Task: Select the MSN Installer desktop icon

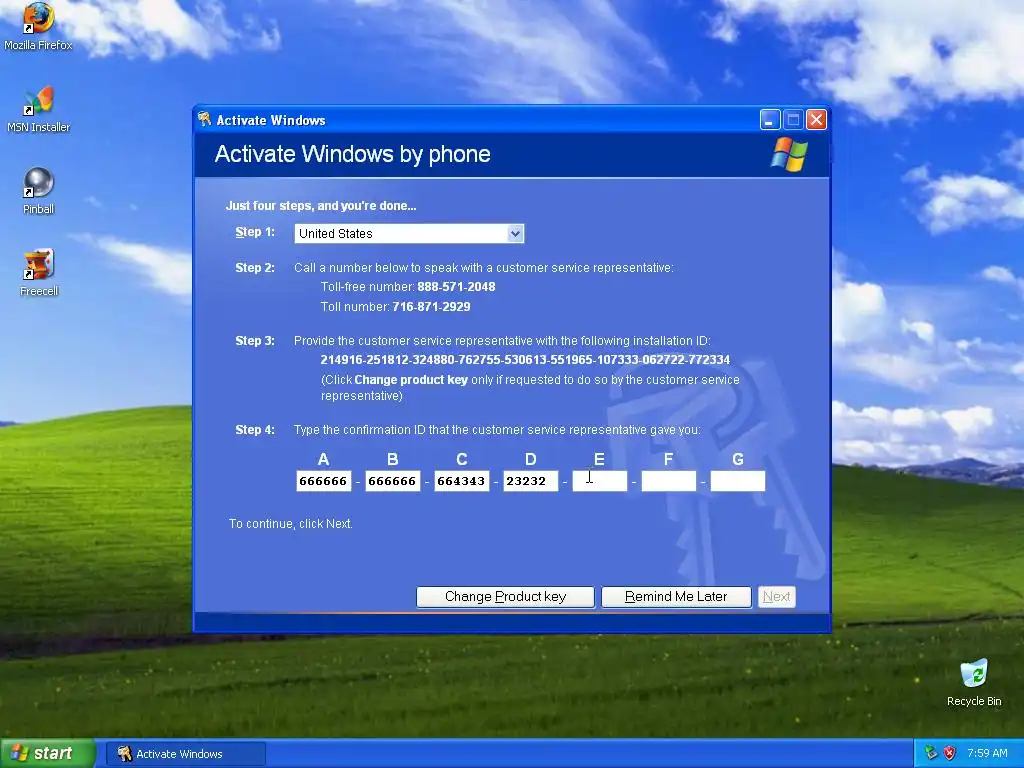Action: point(38,109)
